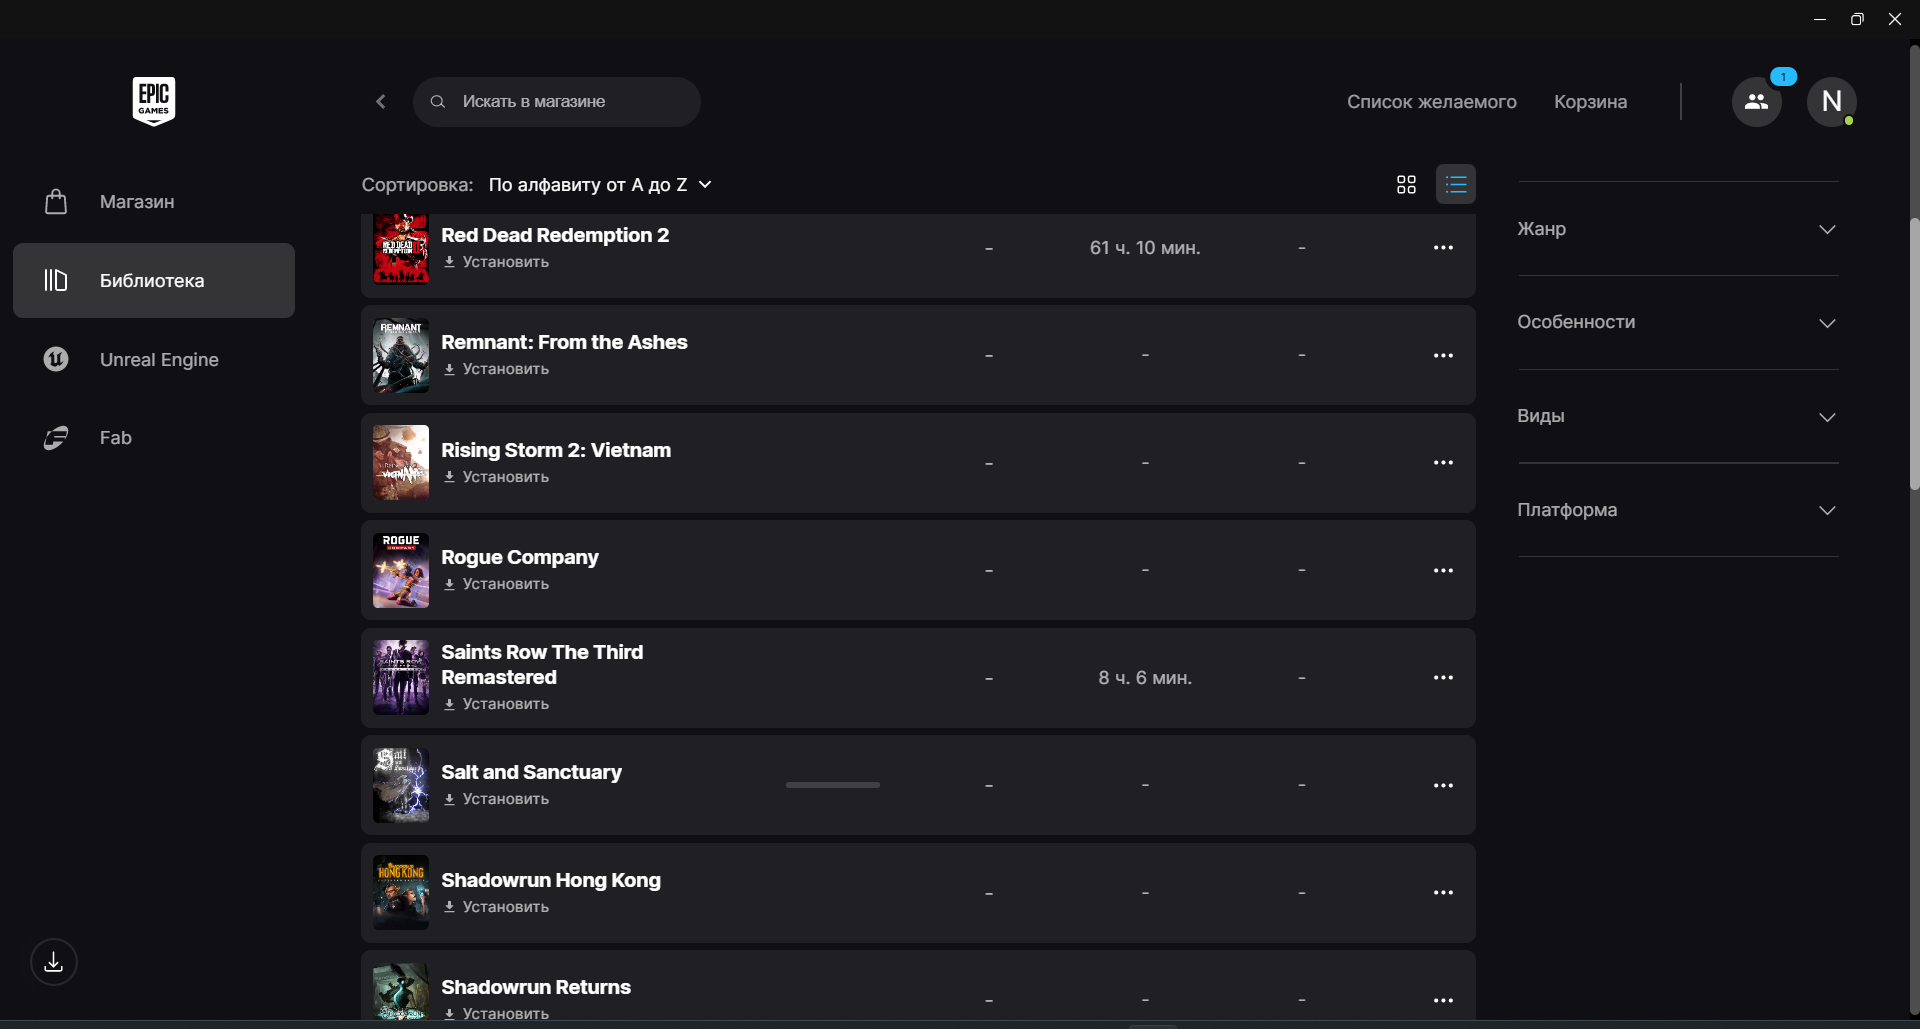Open three-dots menu for Salt and Sanctuary
The width and height of the screenshot is (1920, 1029).
click(1443, 786)
